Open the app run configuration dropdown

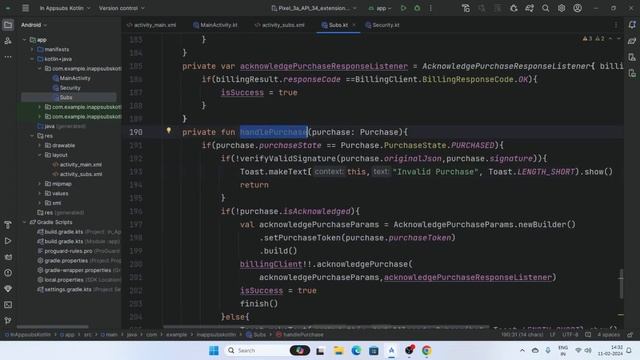(380, 8)
